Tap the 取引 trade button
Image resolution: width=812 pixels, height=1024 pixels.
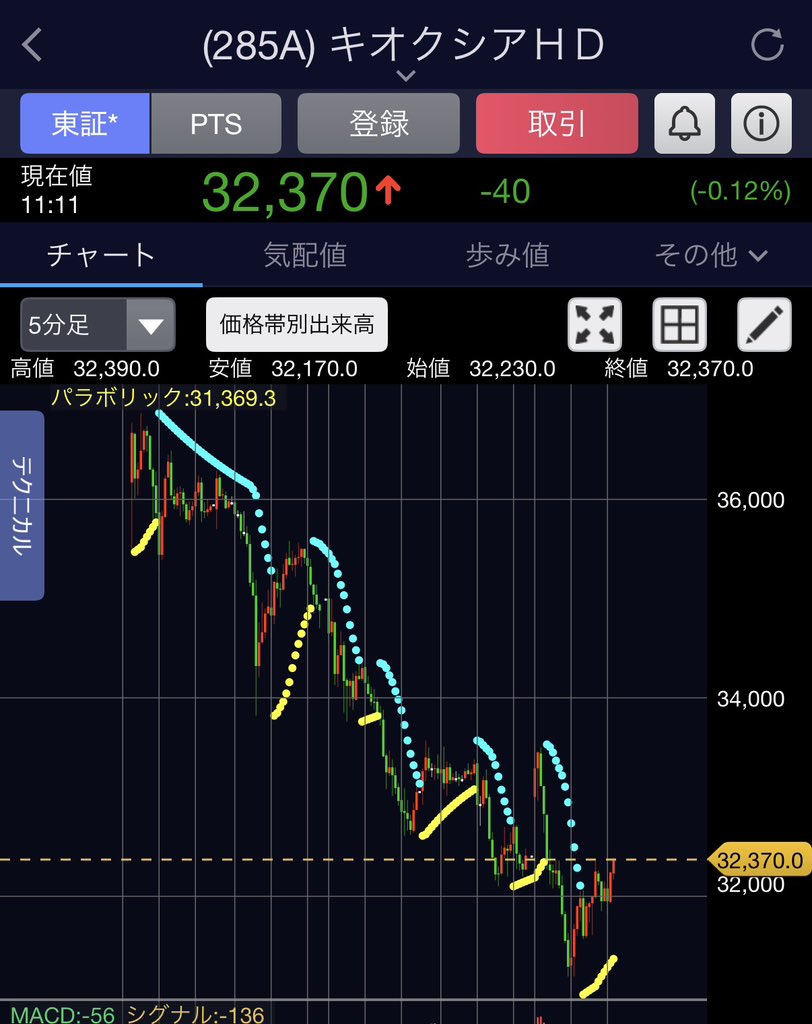[557, 123]
